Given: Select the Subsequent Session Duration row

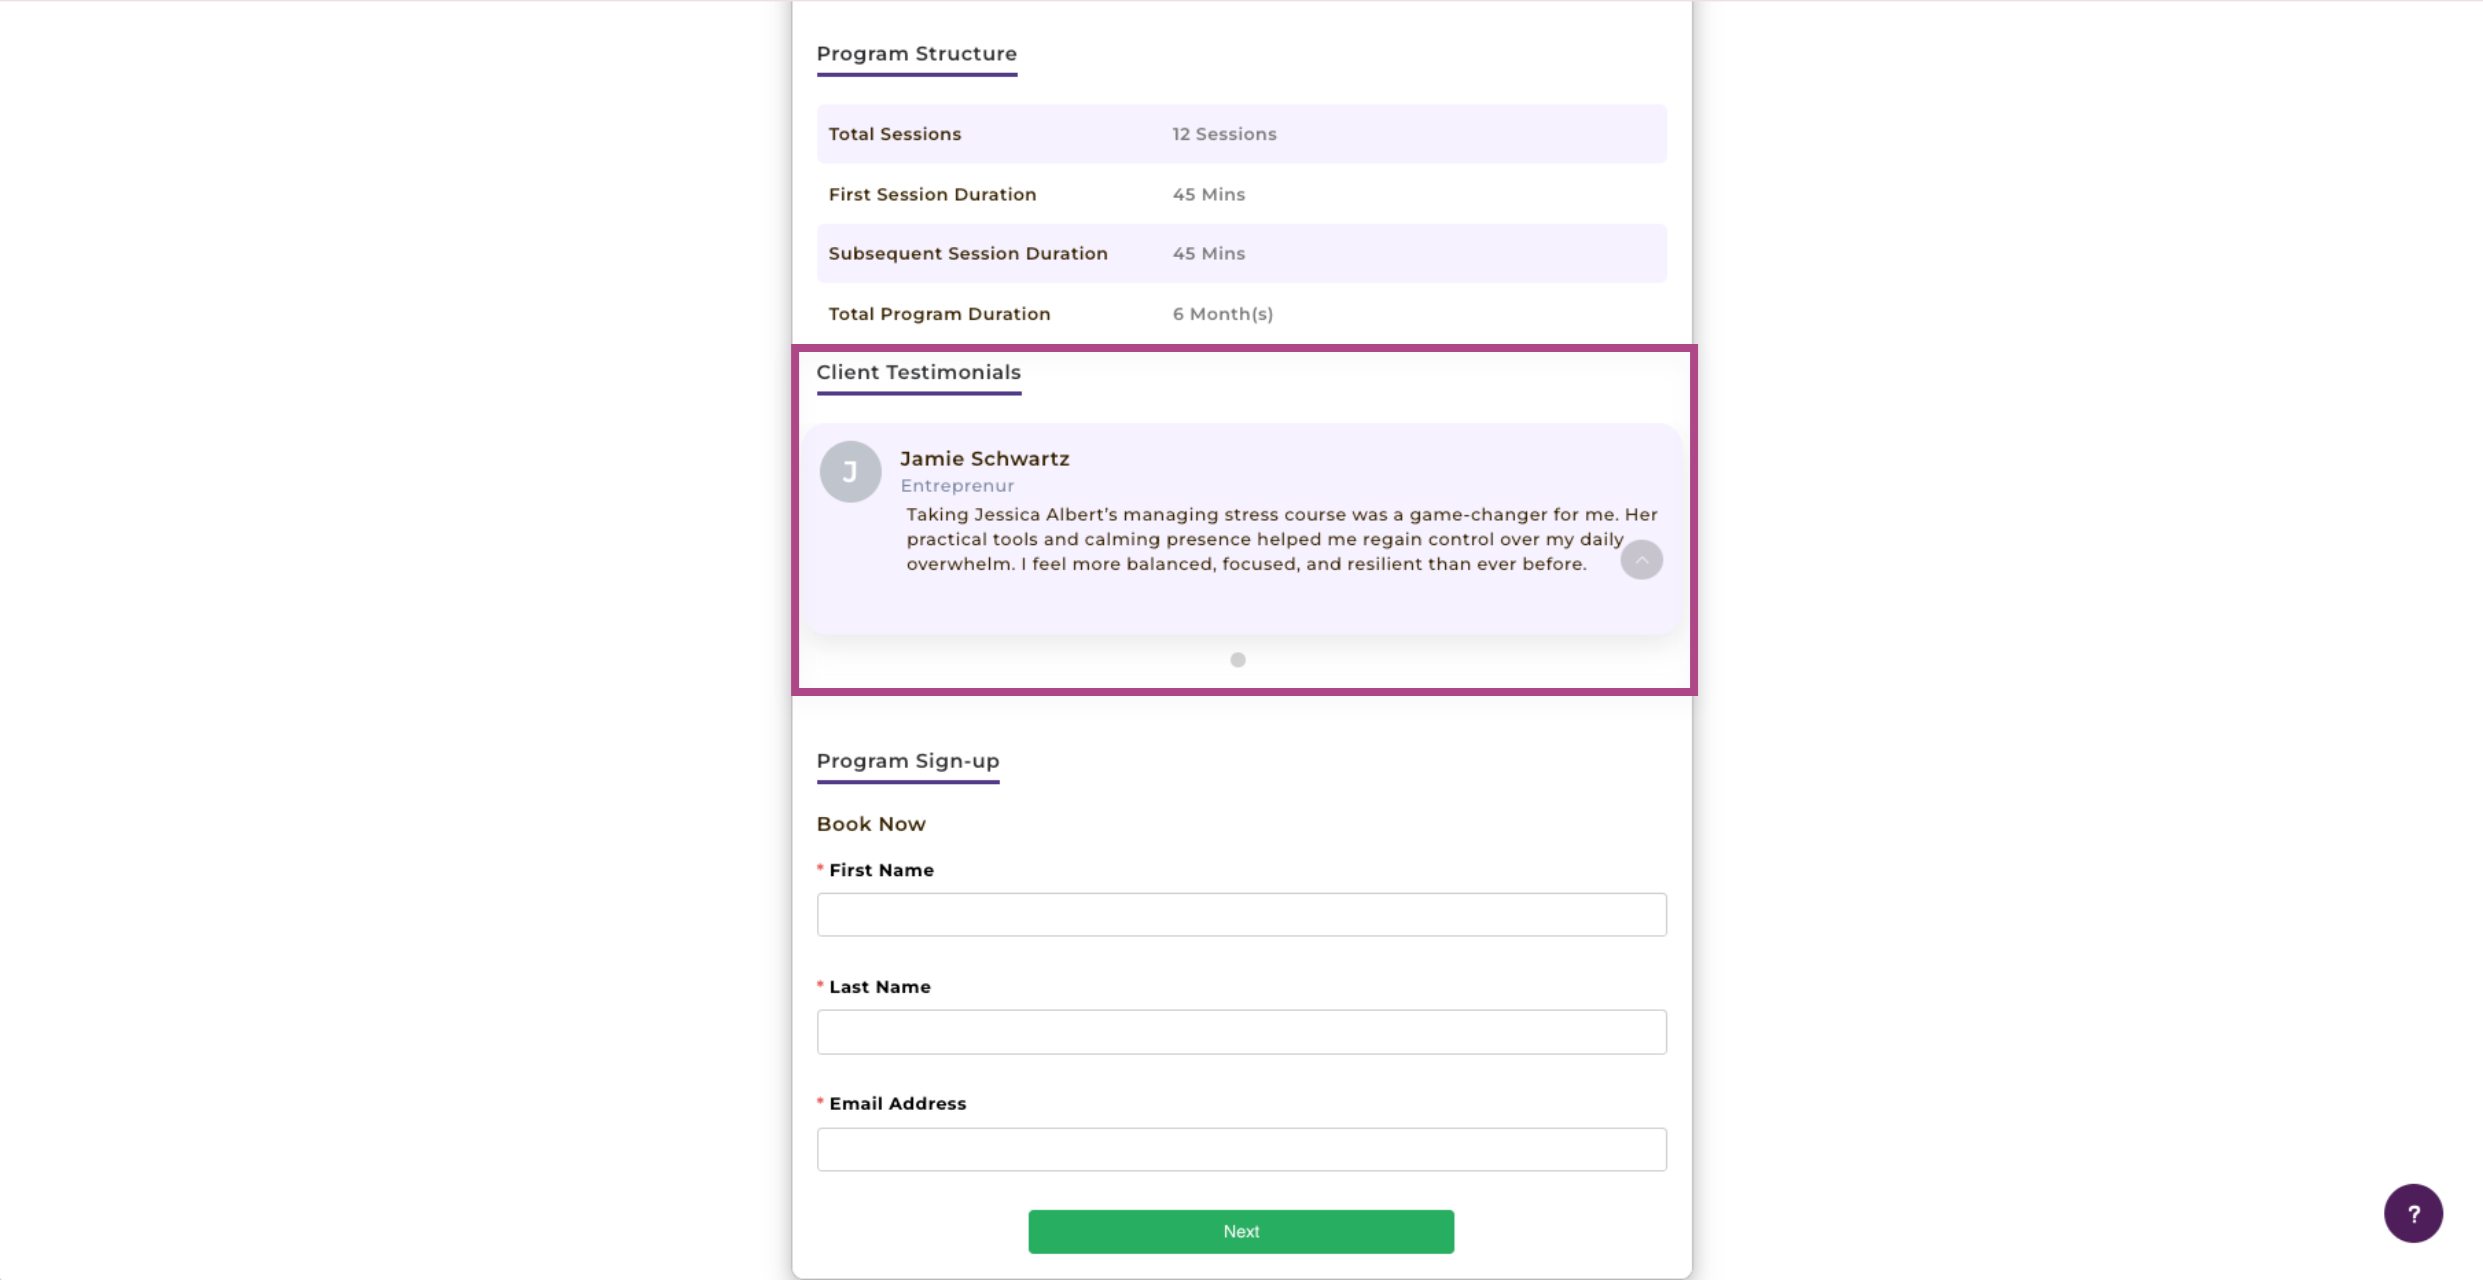Looking at the screenshot, I should click(1241, 253).
